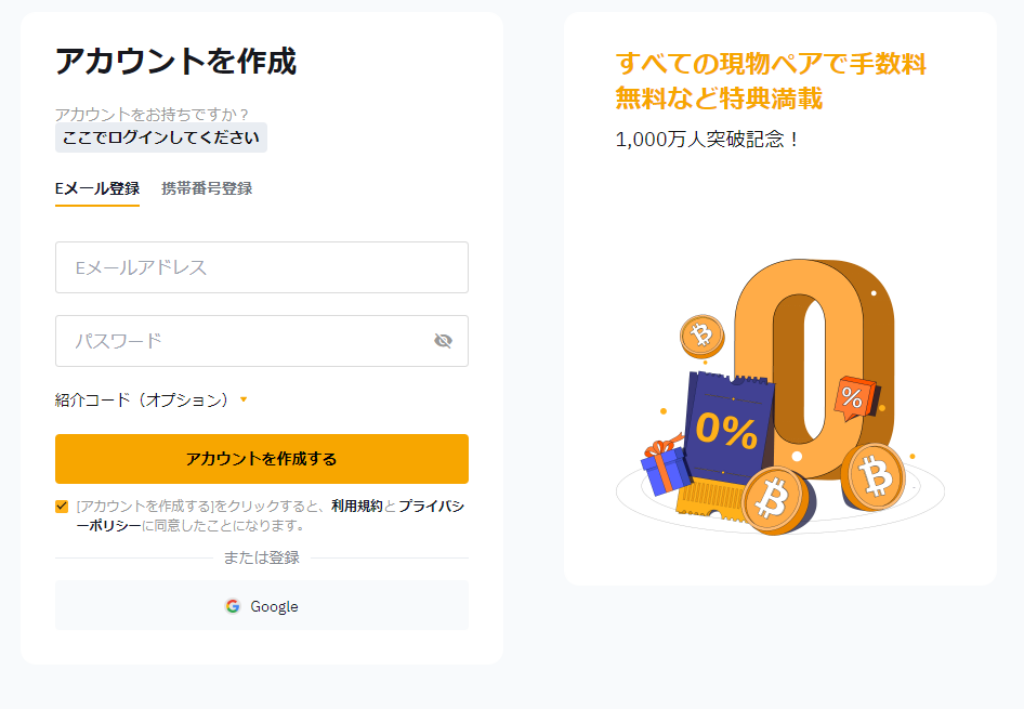Toggle password visibility eye icon

pyautogui.click(x=443, y=341)
